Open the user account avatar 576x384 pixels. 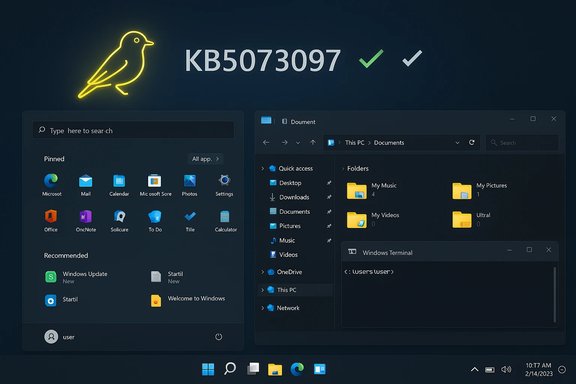pyautogui.click(x=51, y=337)
